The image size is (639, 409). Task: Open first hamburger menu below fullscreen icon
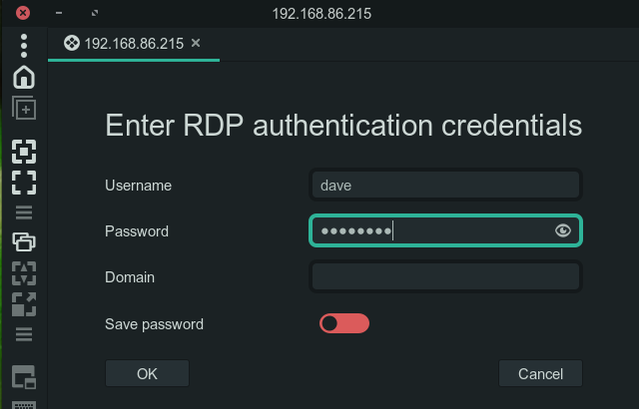coord(24,212)
